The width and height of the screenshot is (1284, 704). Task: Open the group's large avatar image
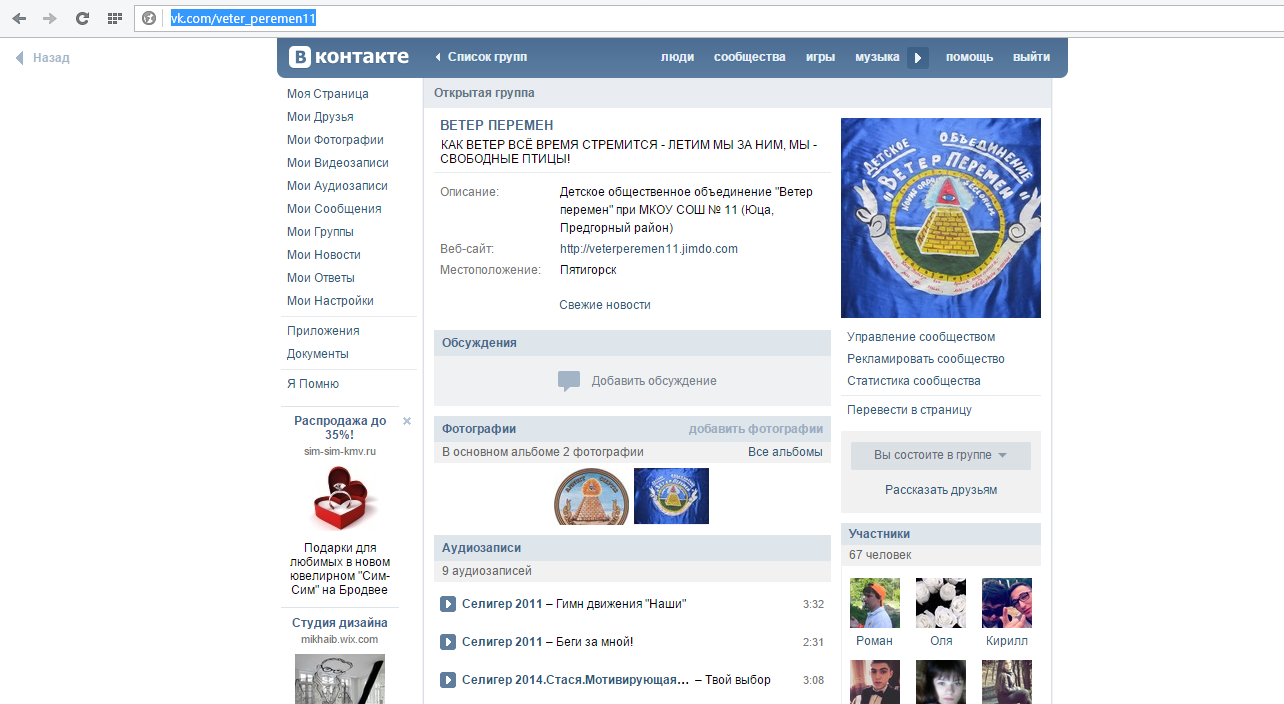click(941, 218)
